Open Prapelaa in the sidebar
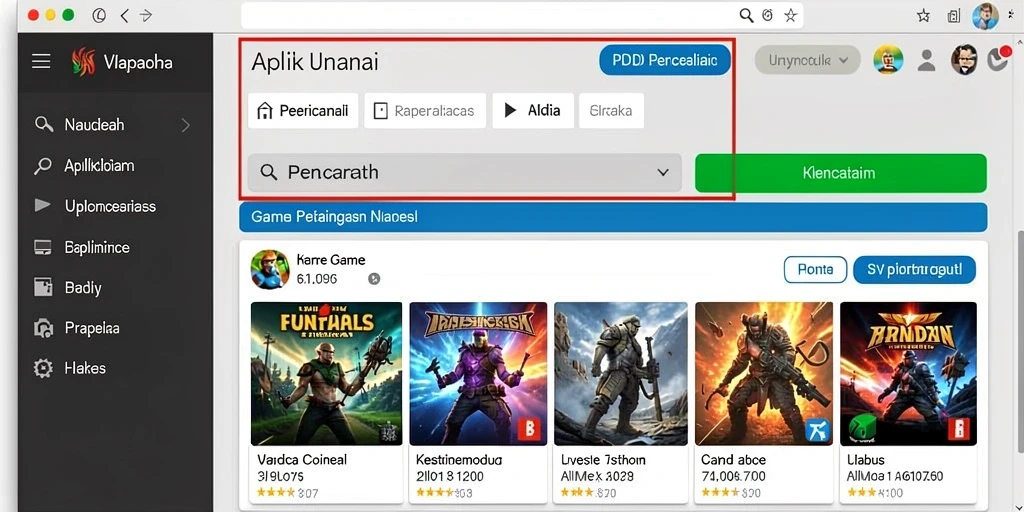The image size is (1024, 512). [91, 328]
